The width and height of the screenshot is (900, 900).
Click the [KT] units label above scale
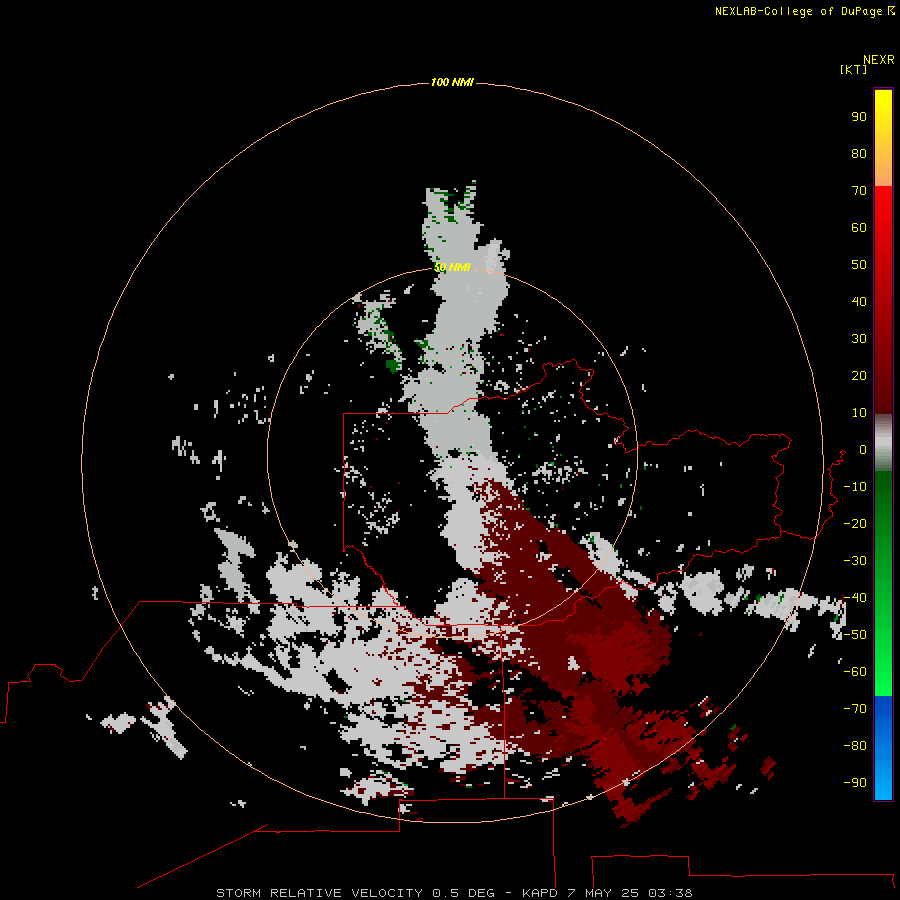(x=853, y=69)
